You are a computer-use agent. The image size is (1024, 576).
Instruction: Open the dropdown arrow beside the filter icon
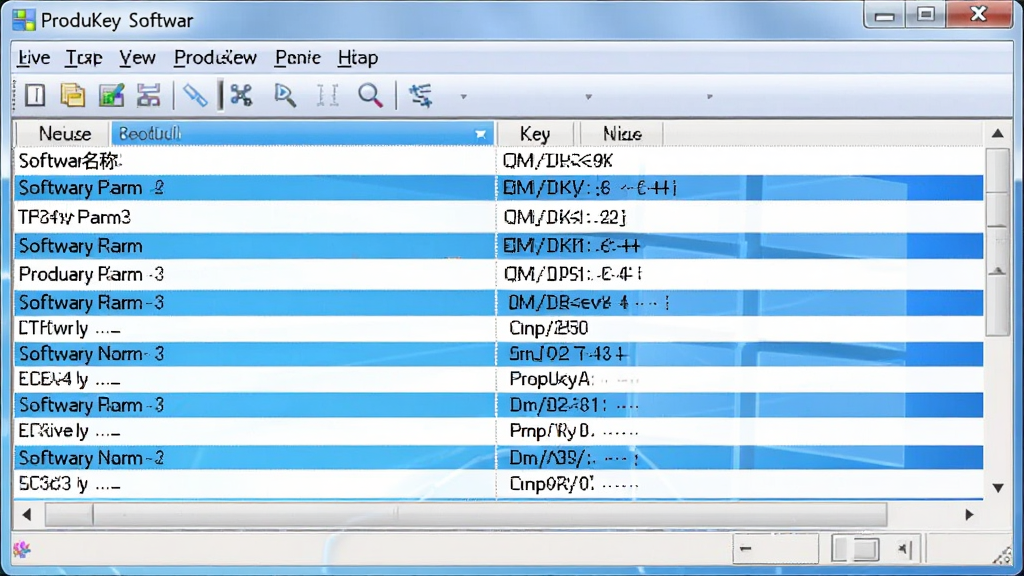point(464,97)
